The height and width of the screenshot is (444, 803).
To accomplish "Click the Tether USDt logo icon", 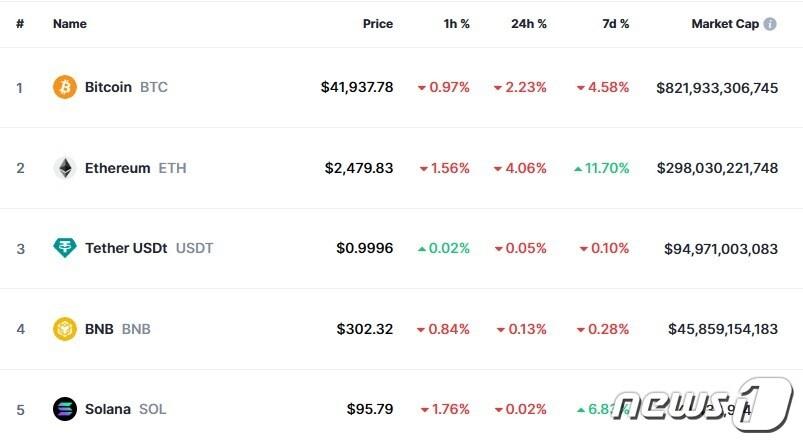I will click(x=65, y=248).
